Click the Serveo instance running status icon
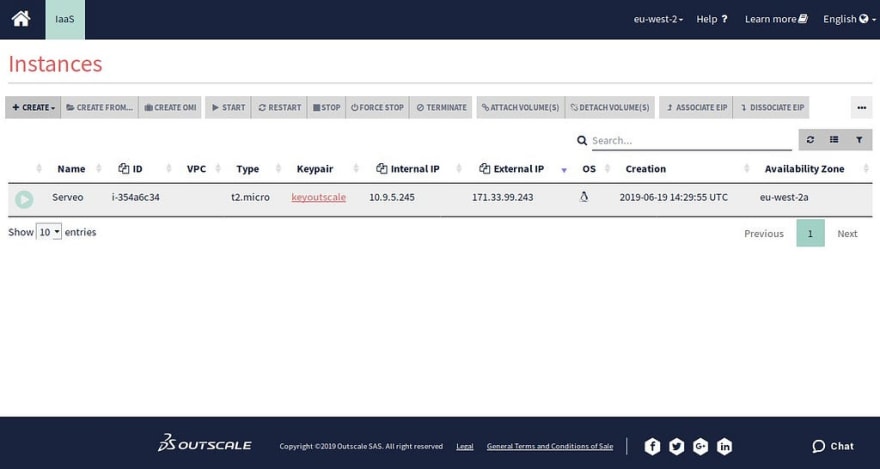The image size is (880, 469). tap(24, 199)
